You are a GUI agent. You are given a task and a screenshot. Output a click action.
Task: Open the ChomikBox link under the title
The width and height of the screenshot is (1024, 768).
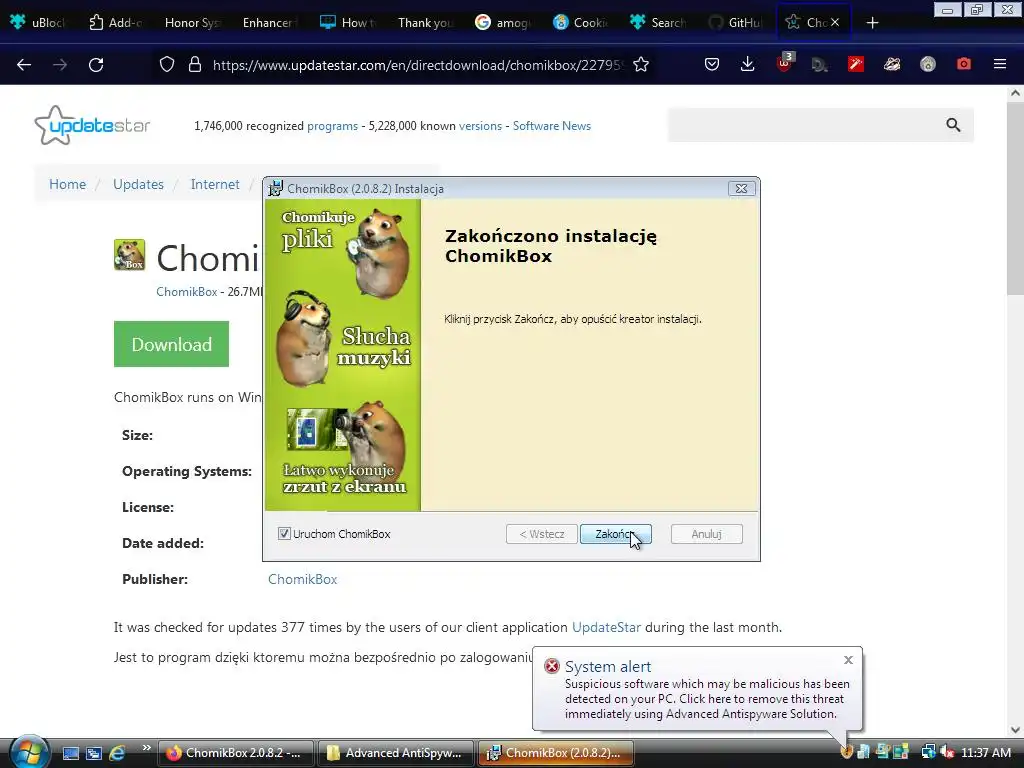point(186,292)
